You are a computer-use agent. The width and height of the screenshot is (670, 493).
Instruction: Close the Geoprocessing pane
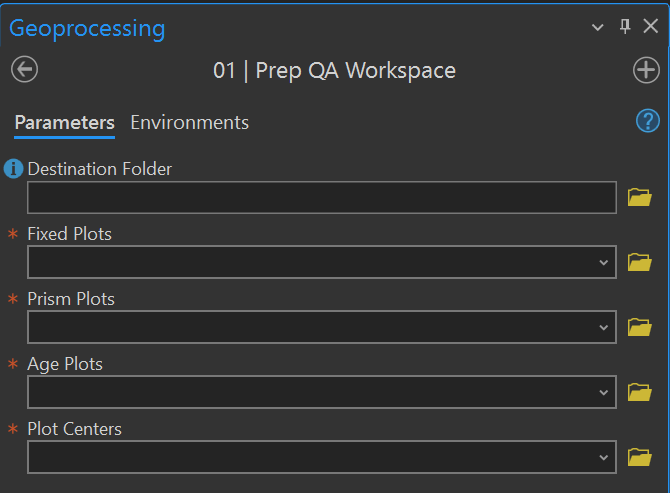[651, 27]
